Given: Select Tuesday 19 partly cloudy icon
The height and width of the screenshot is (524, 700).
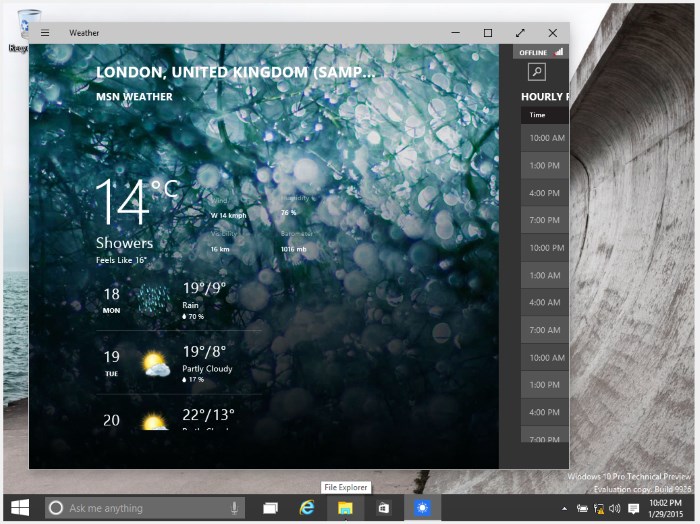Looking at the screenshot, I should pos(155,364).
